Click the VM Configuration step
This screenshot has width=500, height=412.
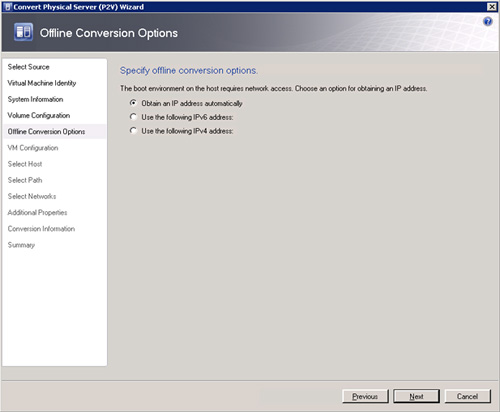point(33,148)
